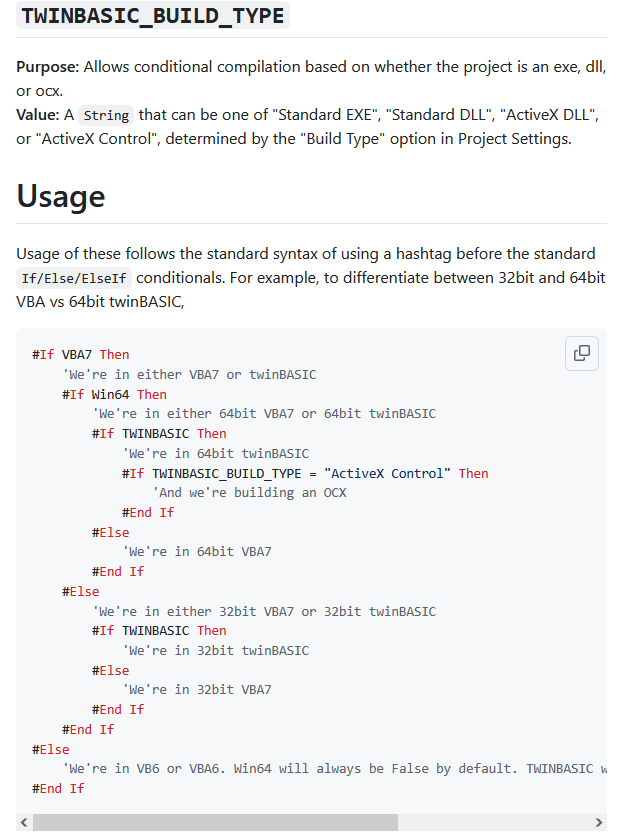Click the horizontal scrollbar left arrow
The height and width of the screenshot is (837, 622).
click(x=24, y=822)
